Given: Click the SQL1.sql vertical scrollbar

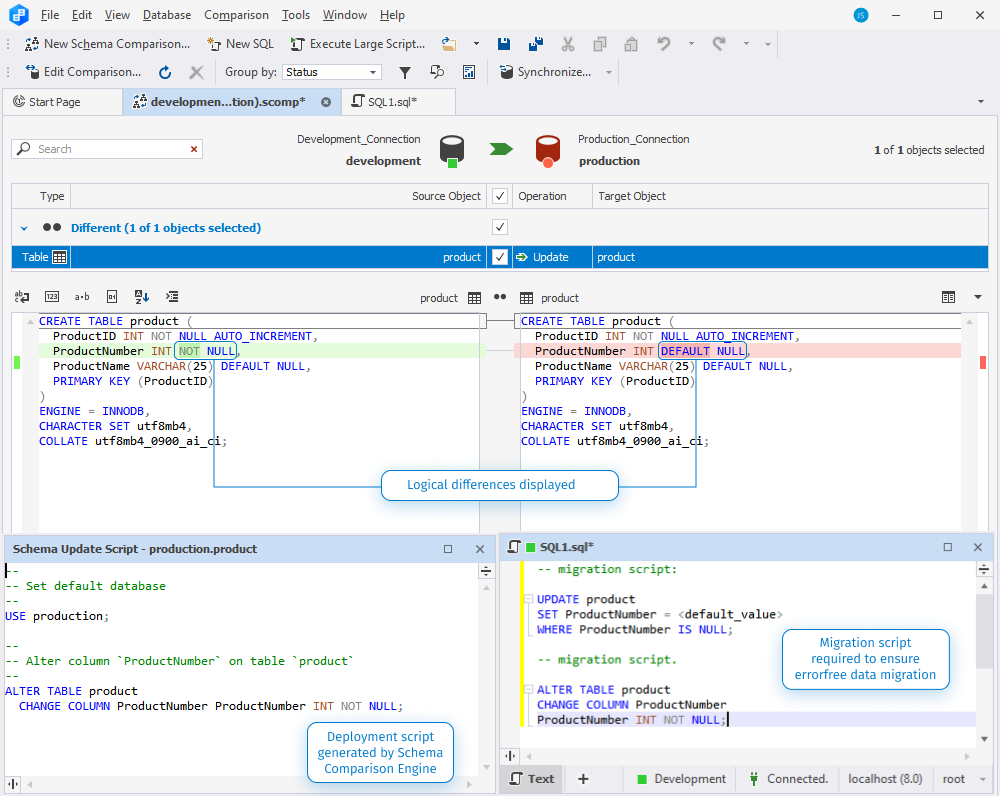Looking at the screenshot, I should click(984, 631).
